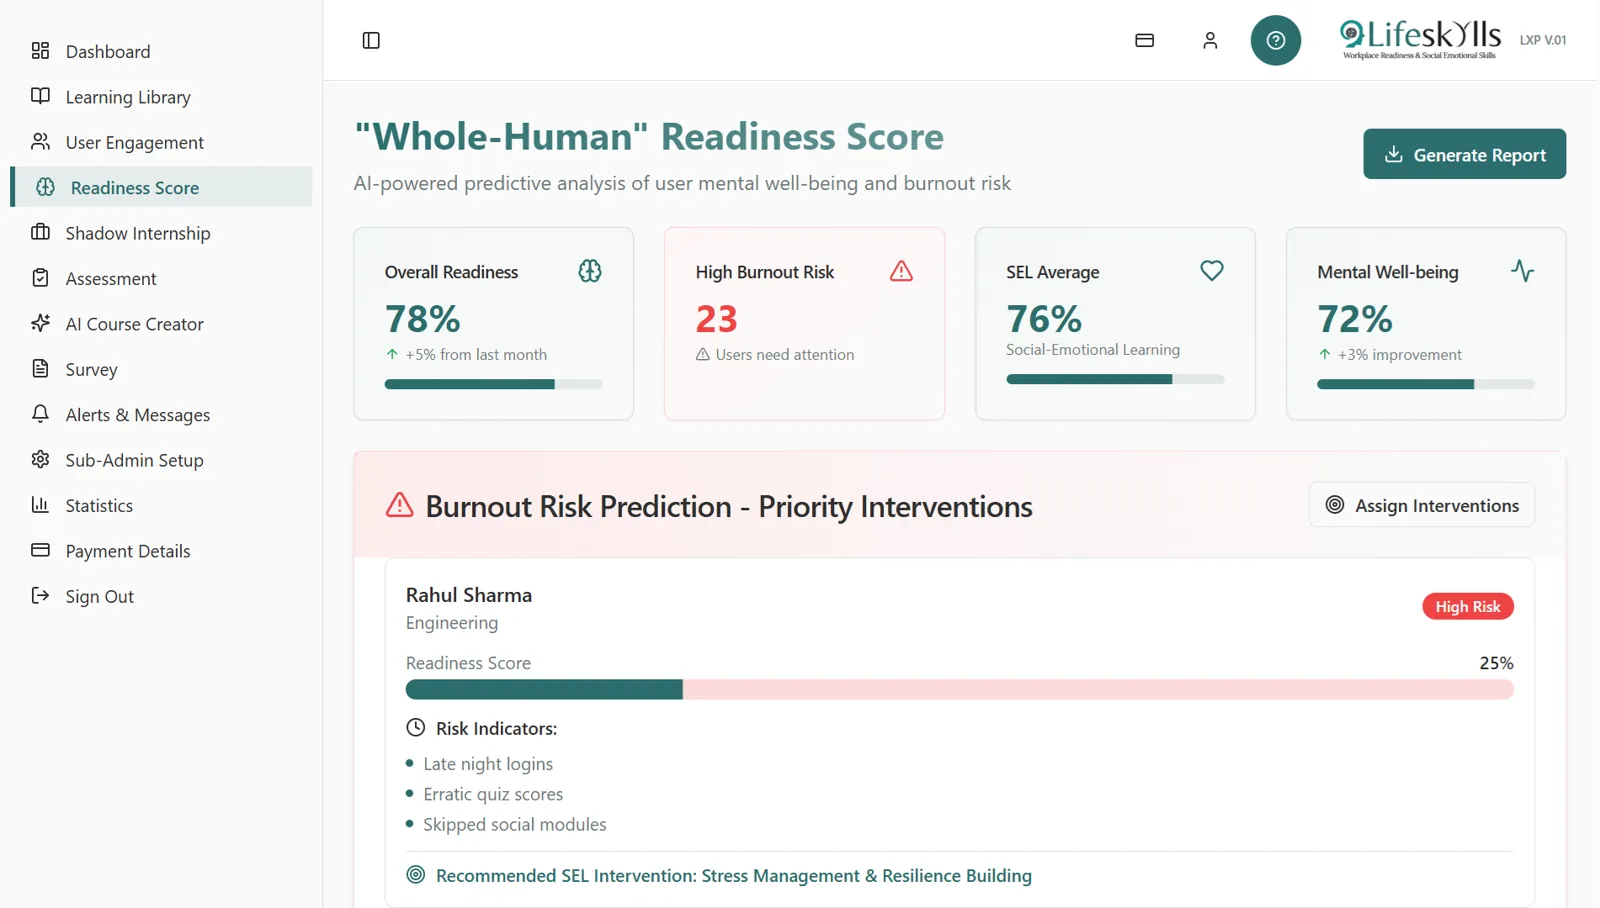Click the Alerts & Messages bell icon

pos(40,414)
